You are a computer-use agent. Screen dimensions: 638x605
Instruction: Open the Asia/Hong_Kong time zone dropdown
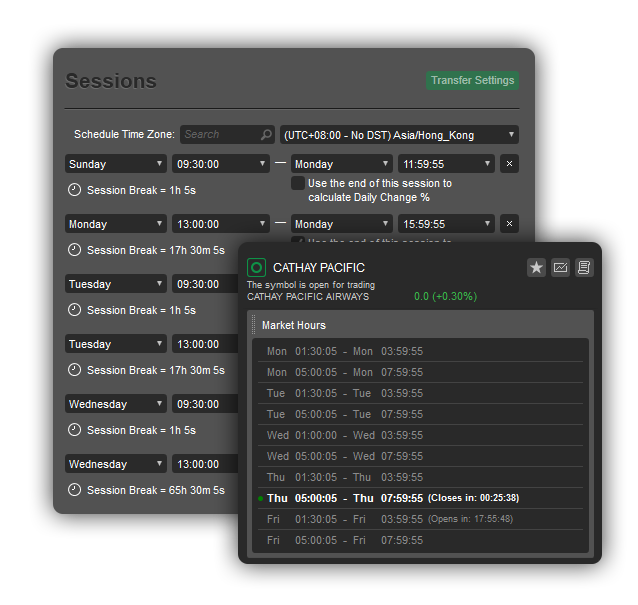click(x=399, y=135)
